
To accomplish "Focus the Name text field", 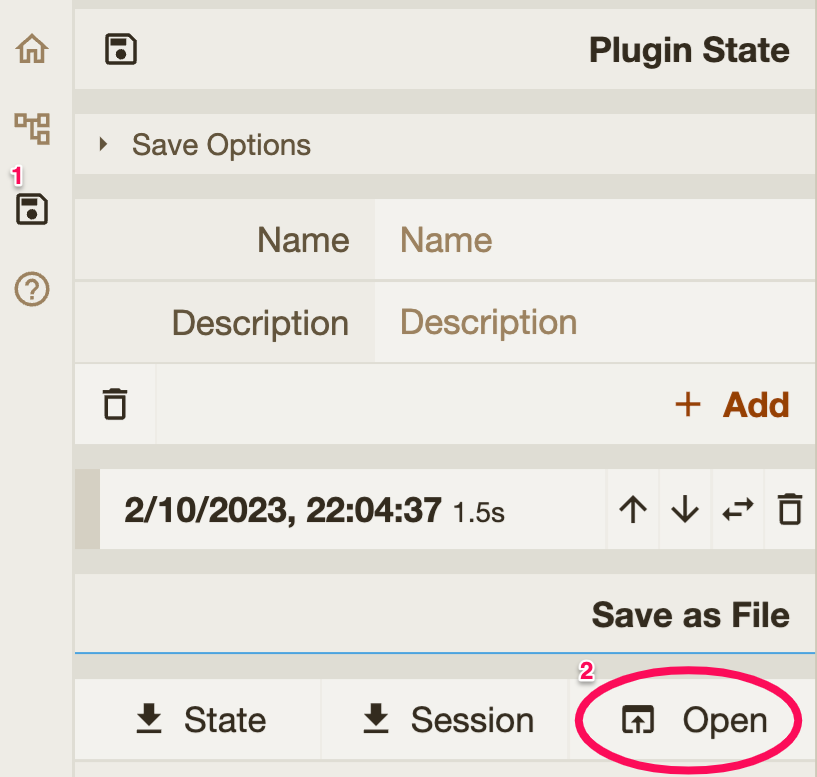I will (x=594, y=240).
